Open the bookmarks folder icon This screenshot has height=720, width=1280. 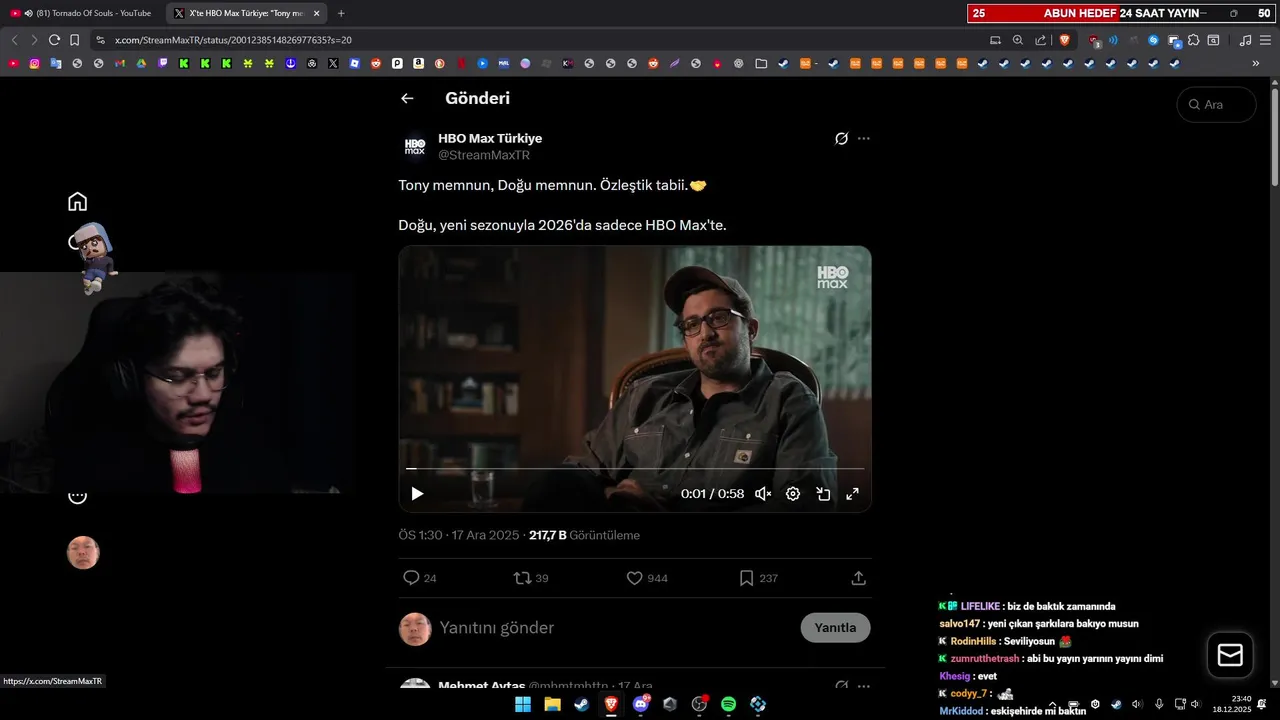click(x=761, y=63)
